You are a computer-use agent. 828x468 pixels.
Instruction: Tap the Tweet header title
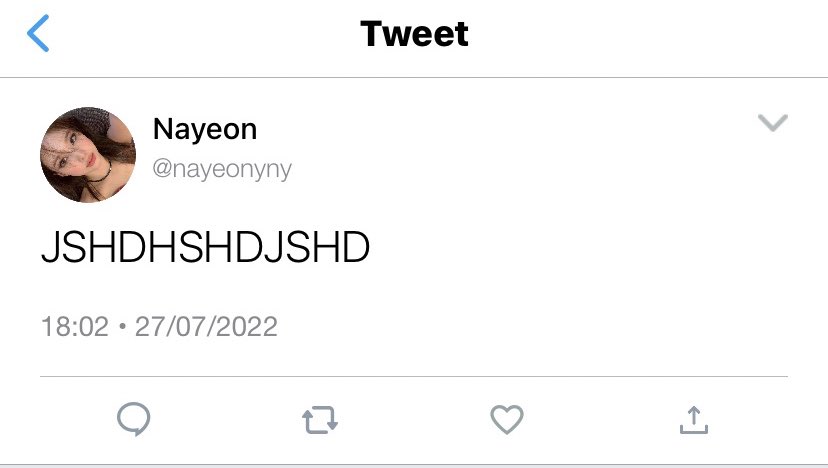[x=414, y=34]
